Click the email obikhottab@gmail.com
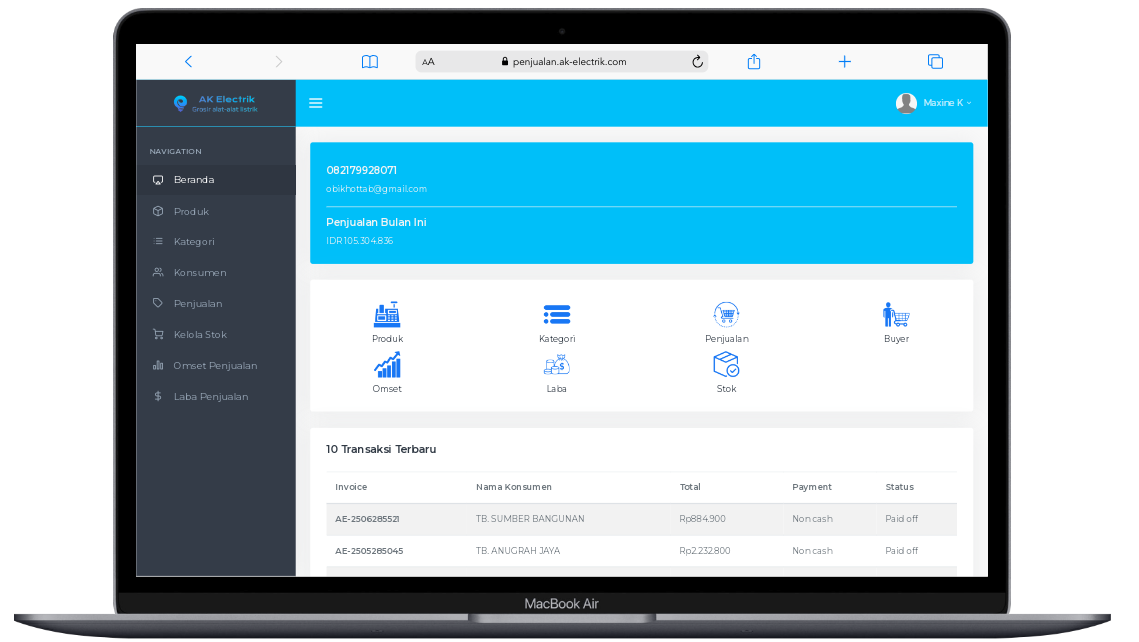Viewport: 1139px width, 642px height. coord(376,189)
